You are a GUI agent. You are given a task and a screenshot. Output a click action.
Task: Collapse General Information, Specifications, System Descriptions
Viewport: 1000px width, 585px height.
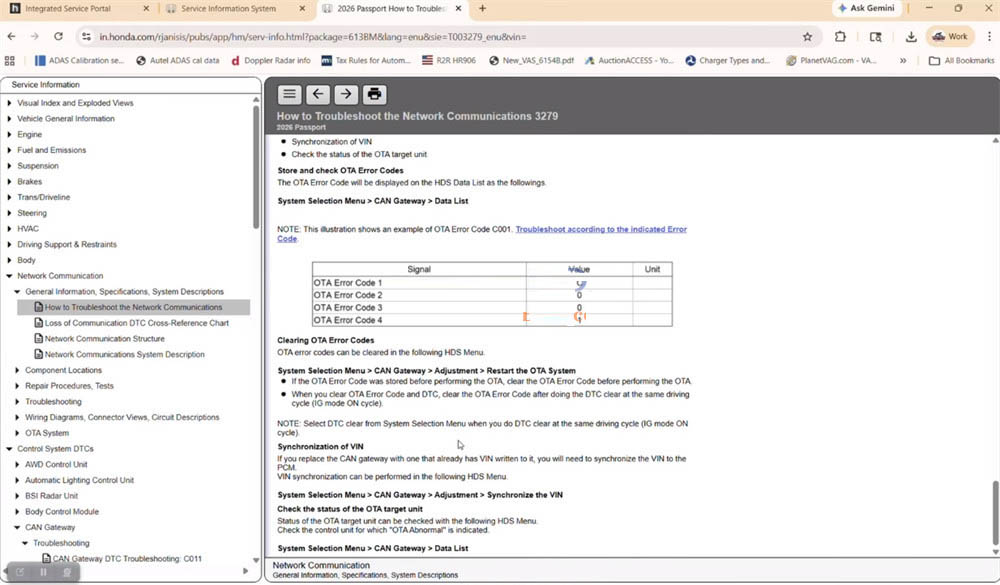pyautogui.click(x=17, y=292)
